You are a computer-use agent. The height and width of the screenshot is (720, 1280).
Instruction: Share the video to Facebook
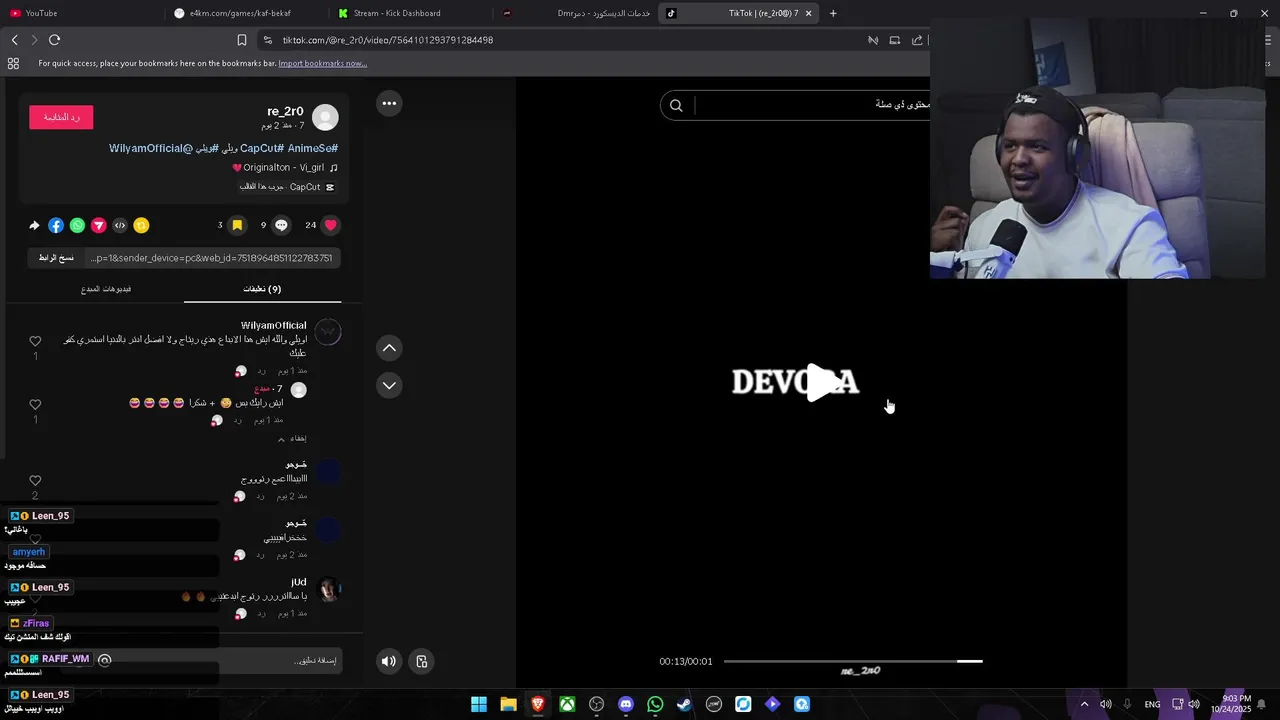(x=56, y=225)
